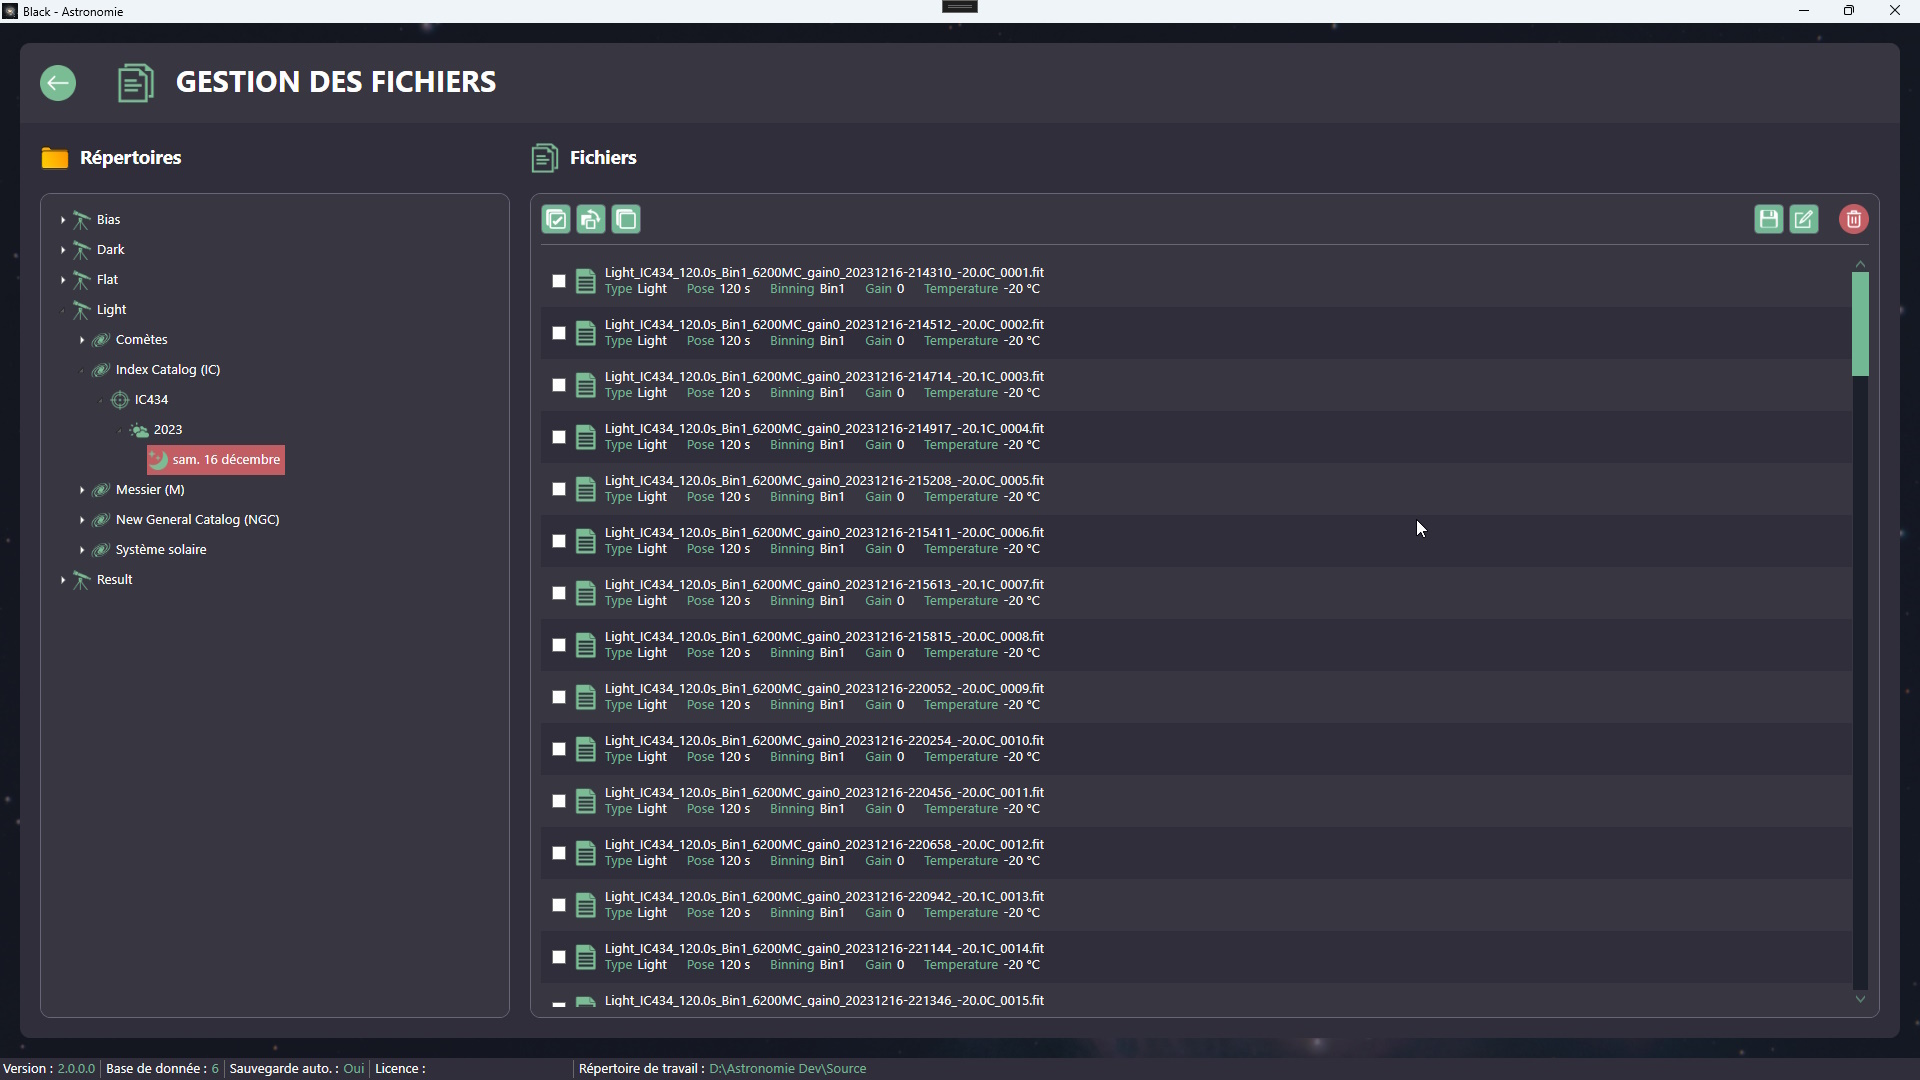Open the New General Catalog (NGC) item
The image size is (1920, 1080).
197,520
